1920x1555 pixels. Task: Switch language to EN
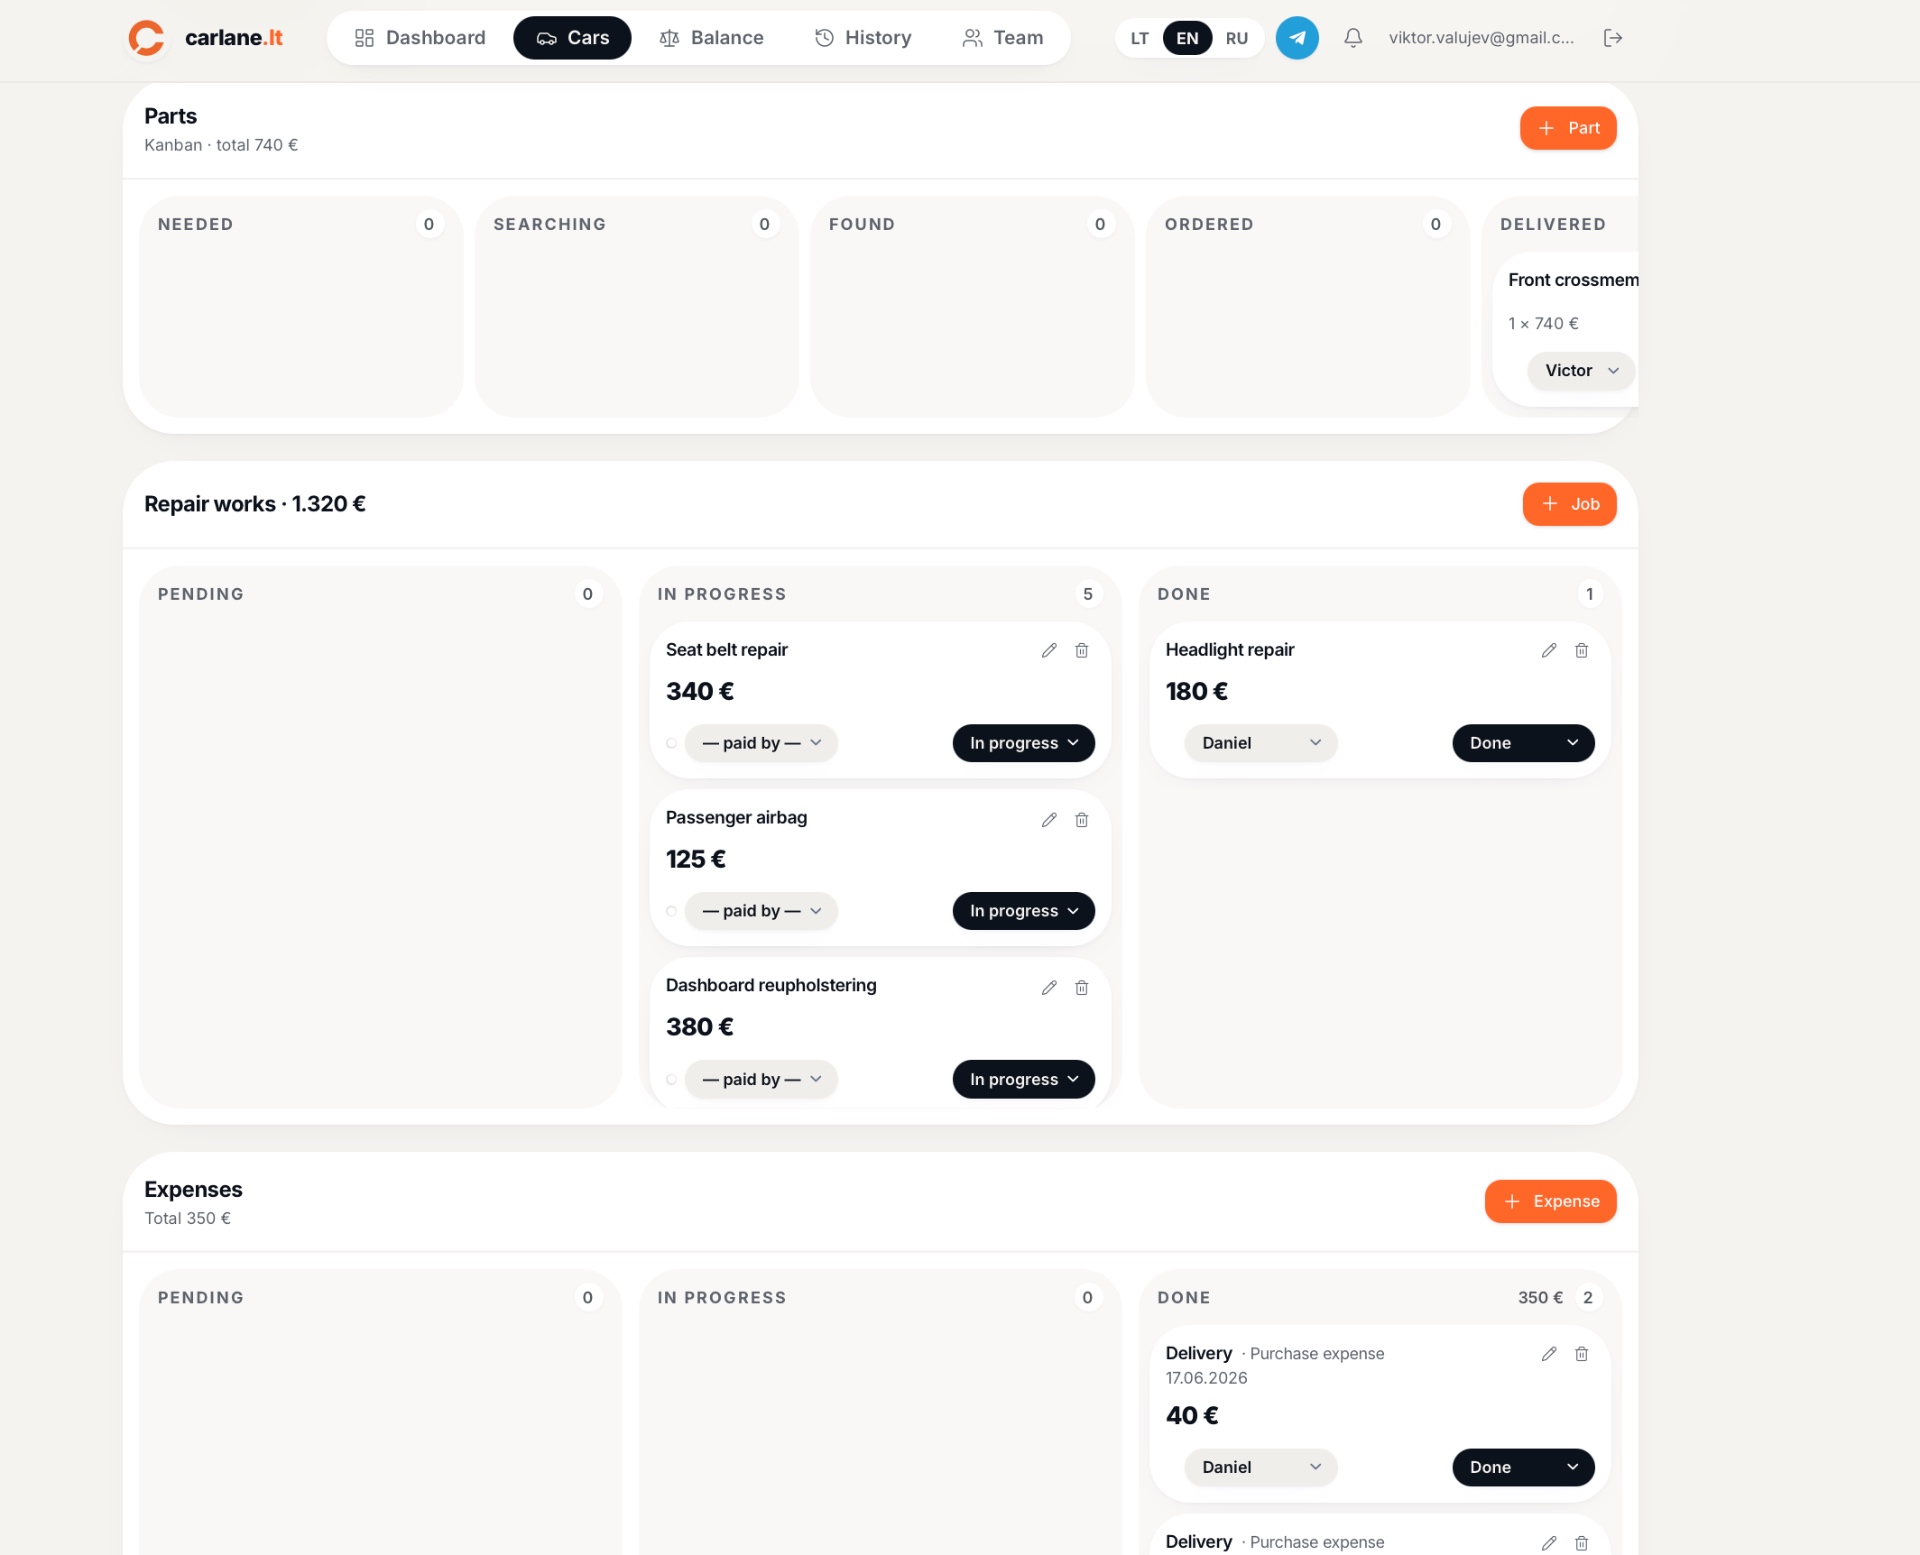(x=1187, y=38)
